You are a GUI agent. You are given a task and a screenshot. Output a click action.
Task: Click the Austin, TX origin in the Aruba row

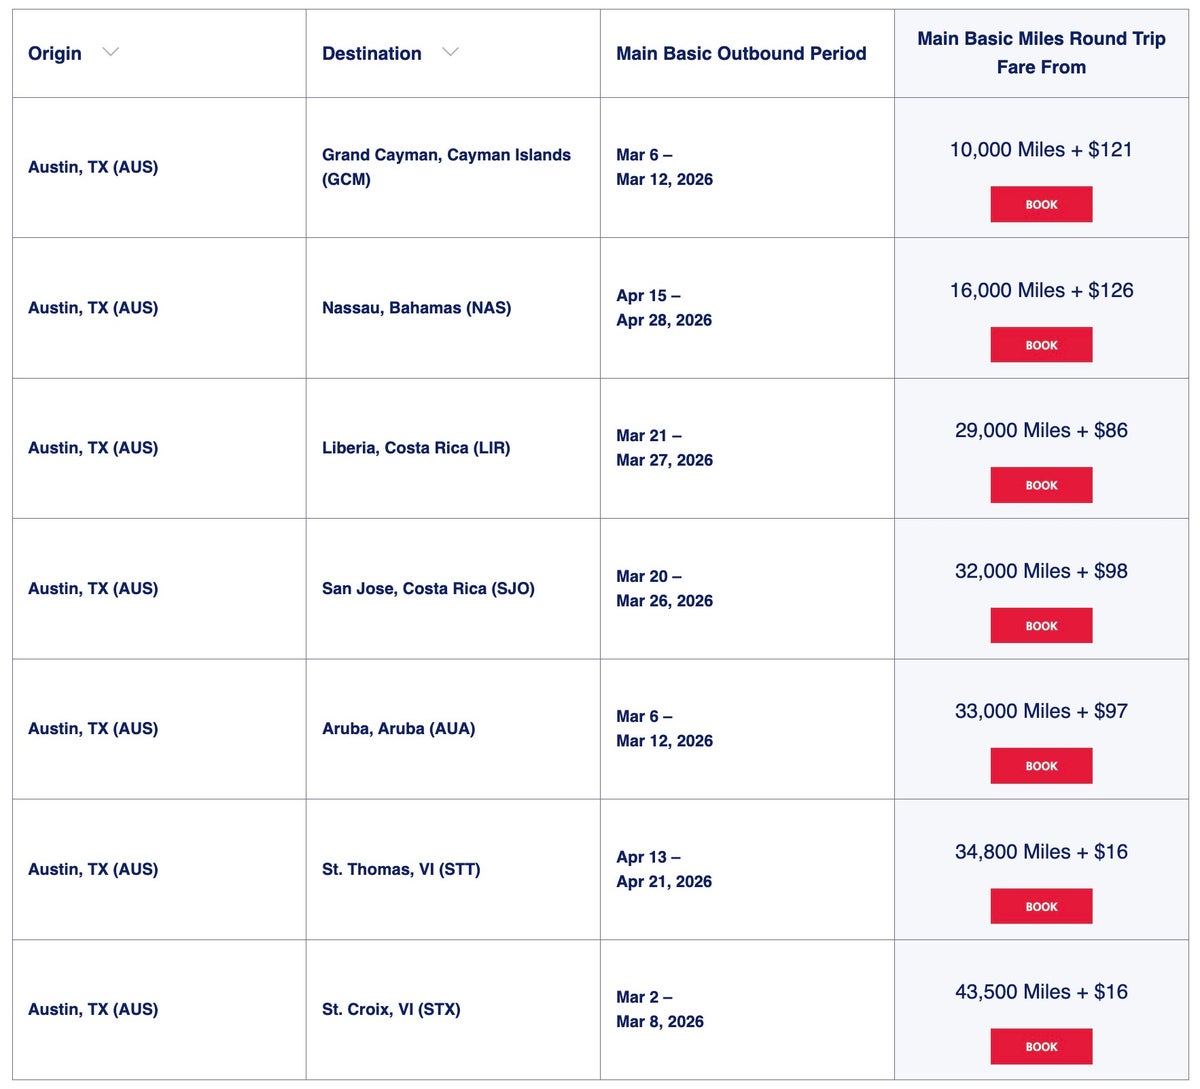[92, 728]
